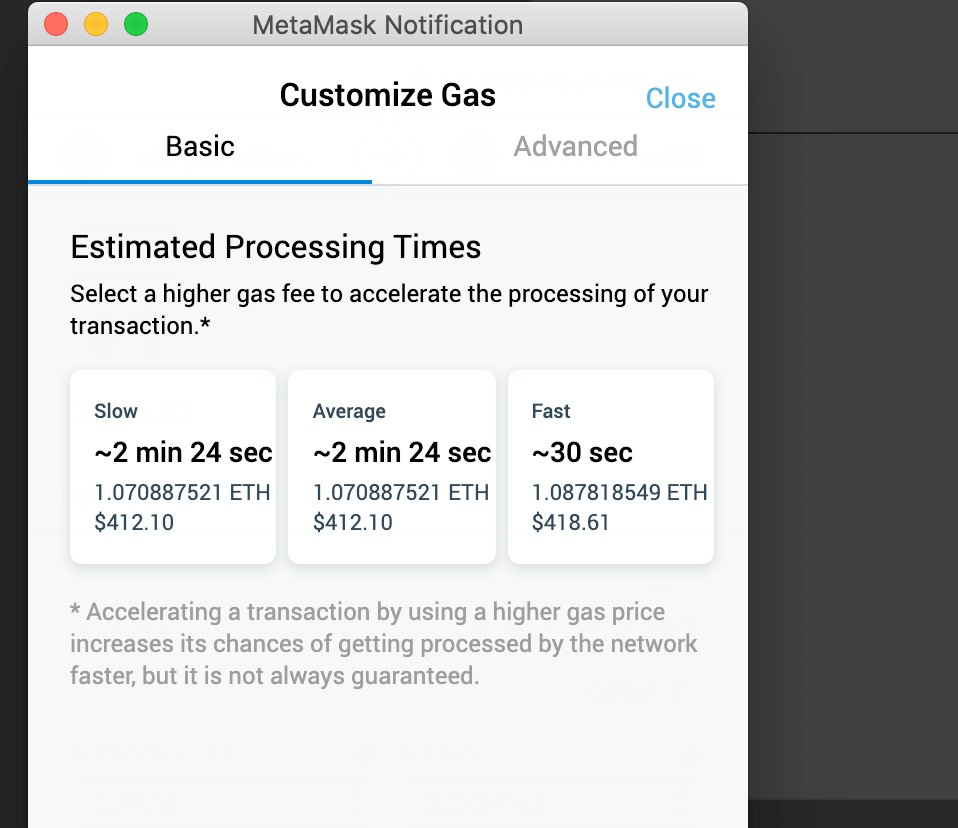Image resolution: width=958 pixels, height=828 pixels.
Task: Click the Customize Gas heading
Action: (x=387, y=95)
